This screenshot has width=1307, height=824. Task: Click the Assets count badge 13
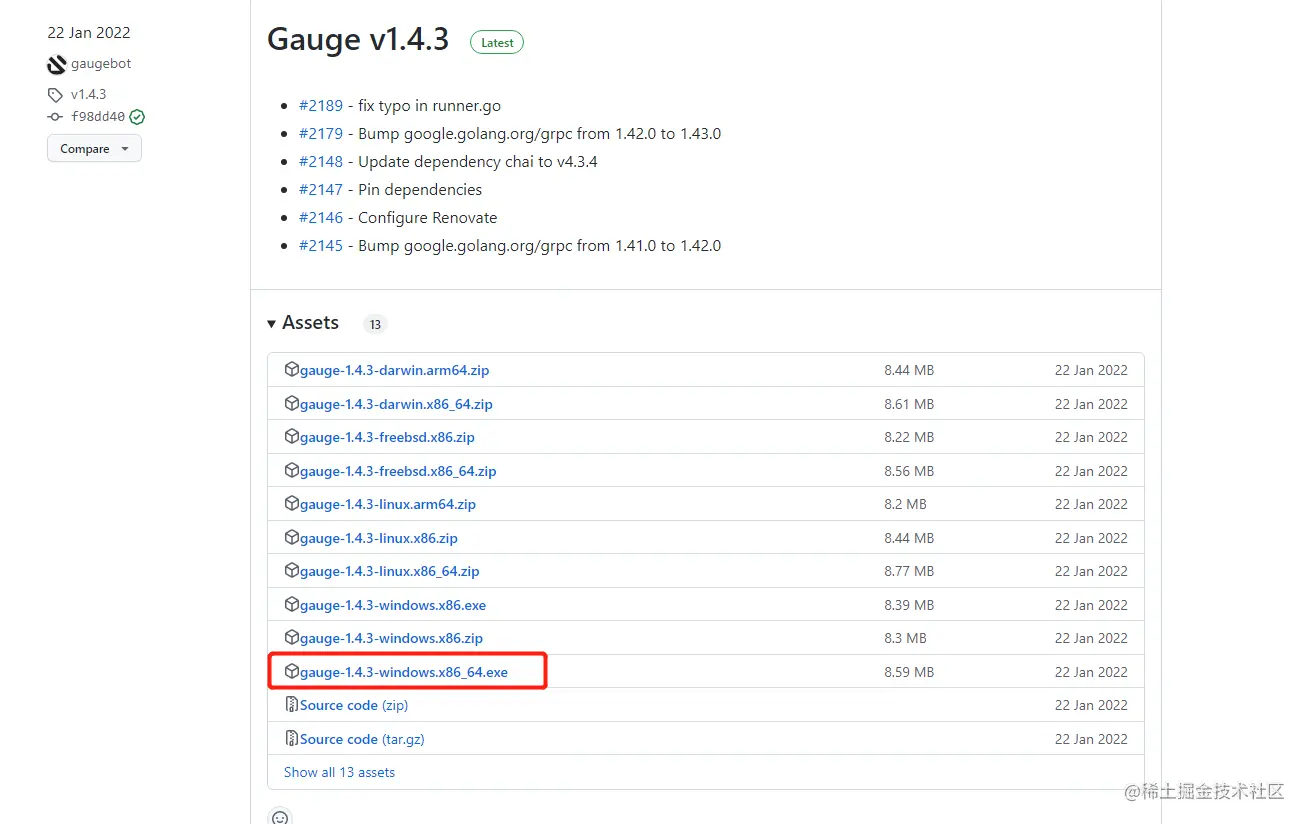375,324
